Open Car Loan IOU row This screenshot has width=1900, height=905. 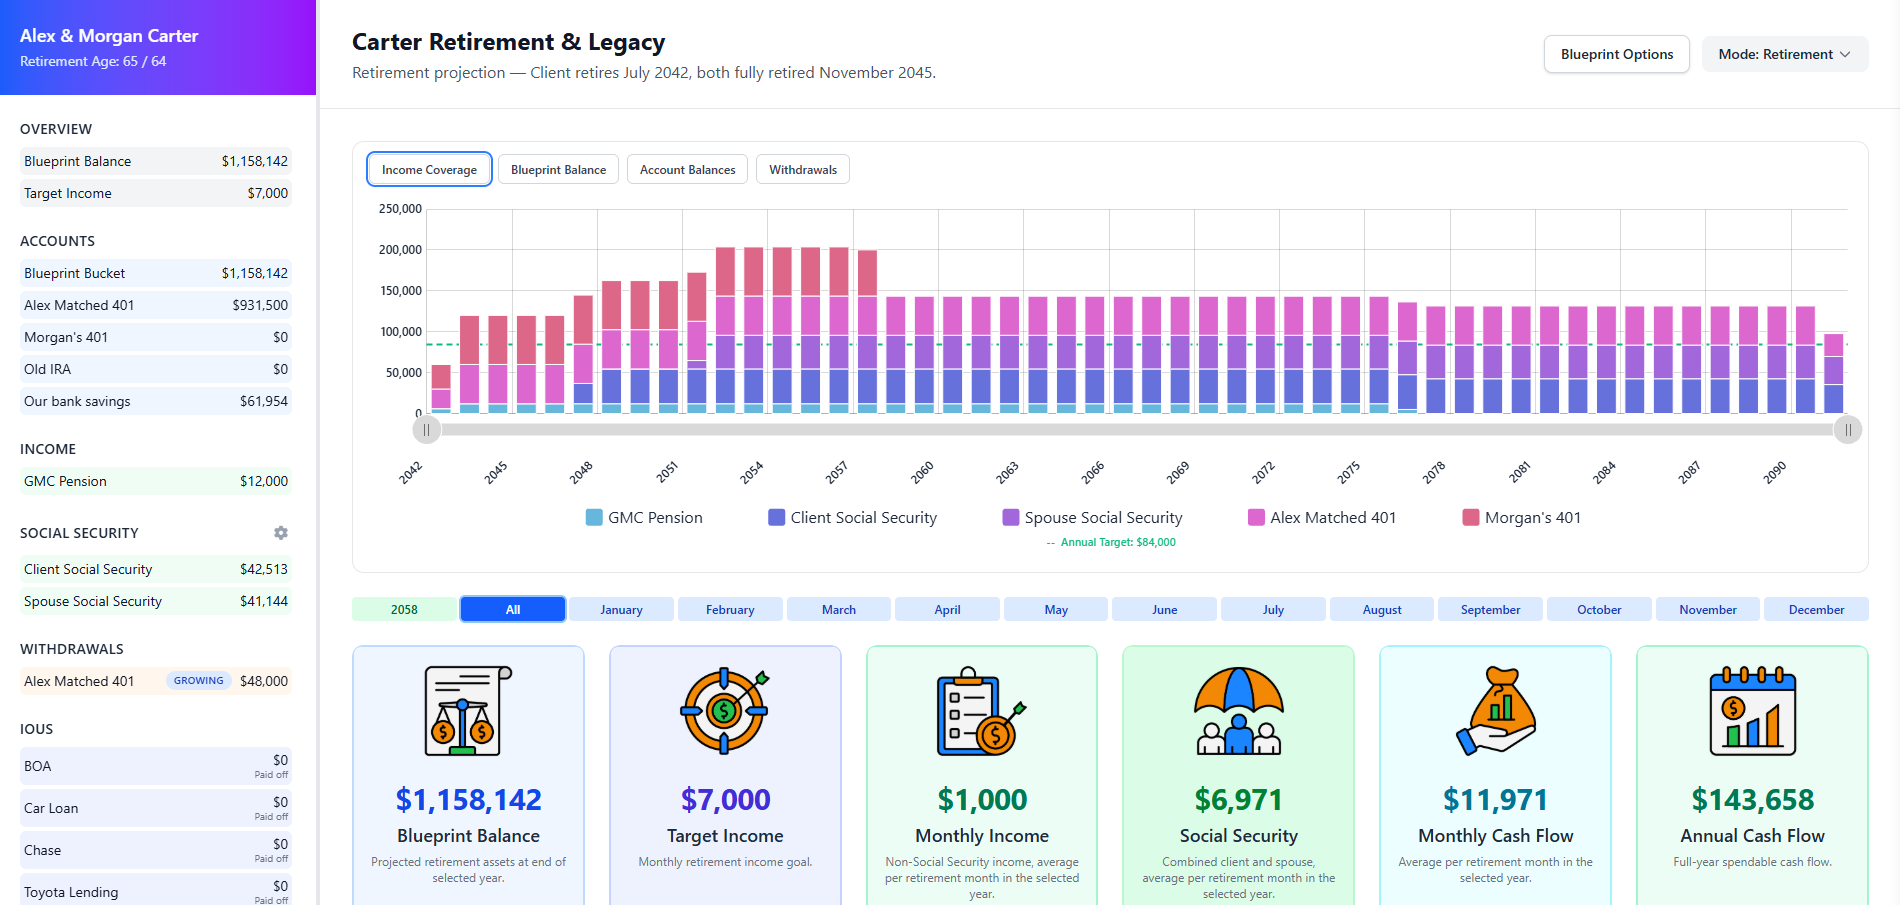coord(156,808)
